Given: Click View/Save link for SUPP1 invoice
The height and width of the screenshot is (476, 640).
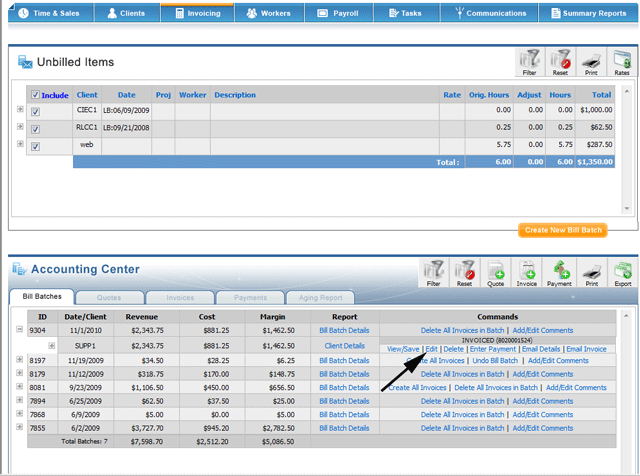Looking at the screenshot, I should (403, 349).
